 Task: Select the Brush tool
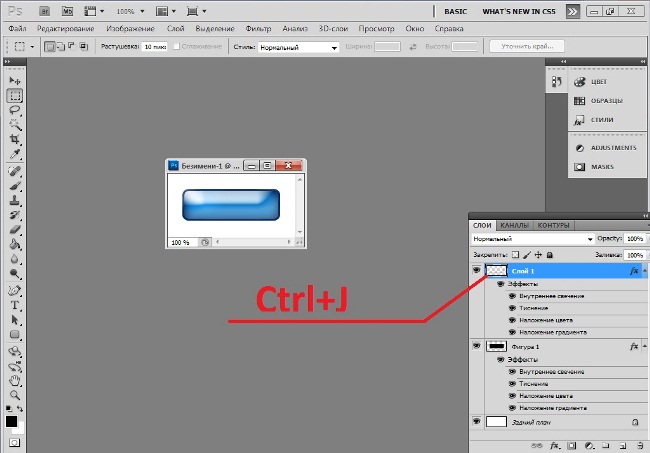[x=15, y=186]
